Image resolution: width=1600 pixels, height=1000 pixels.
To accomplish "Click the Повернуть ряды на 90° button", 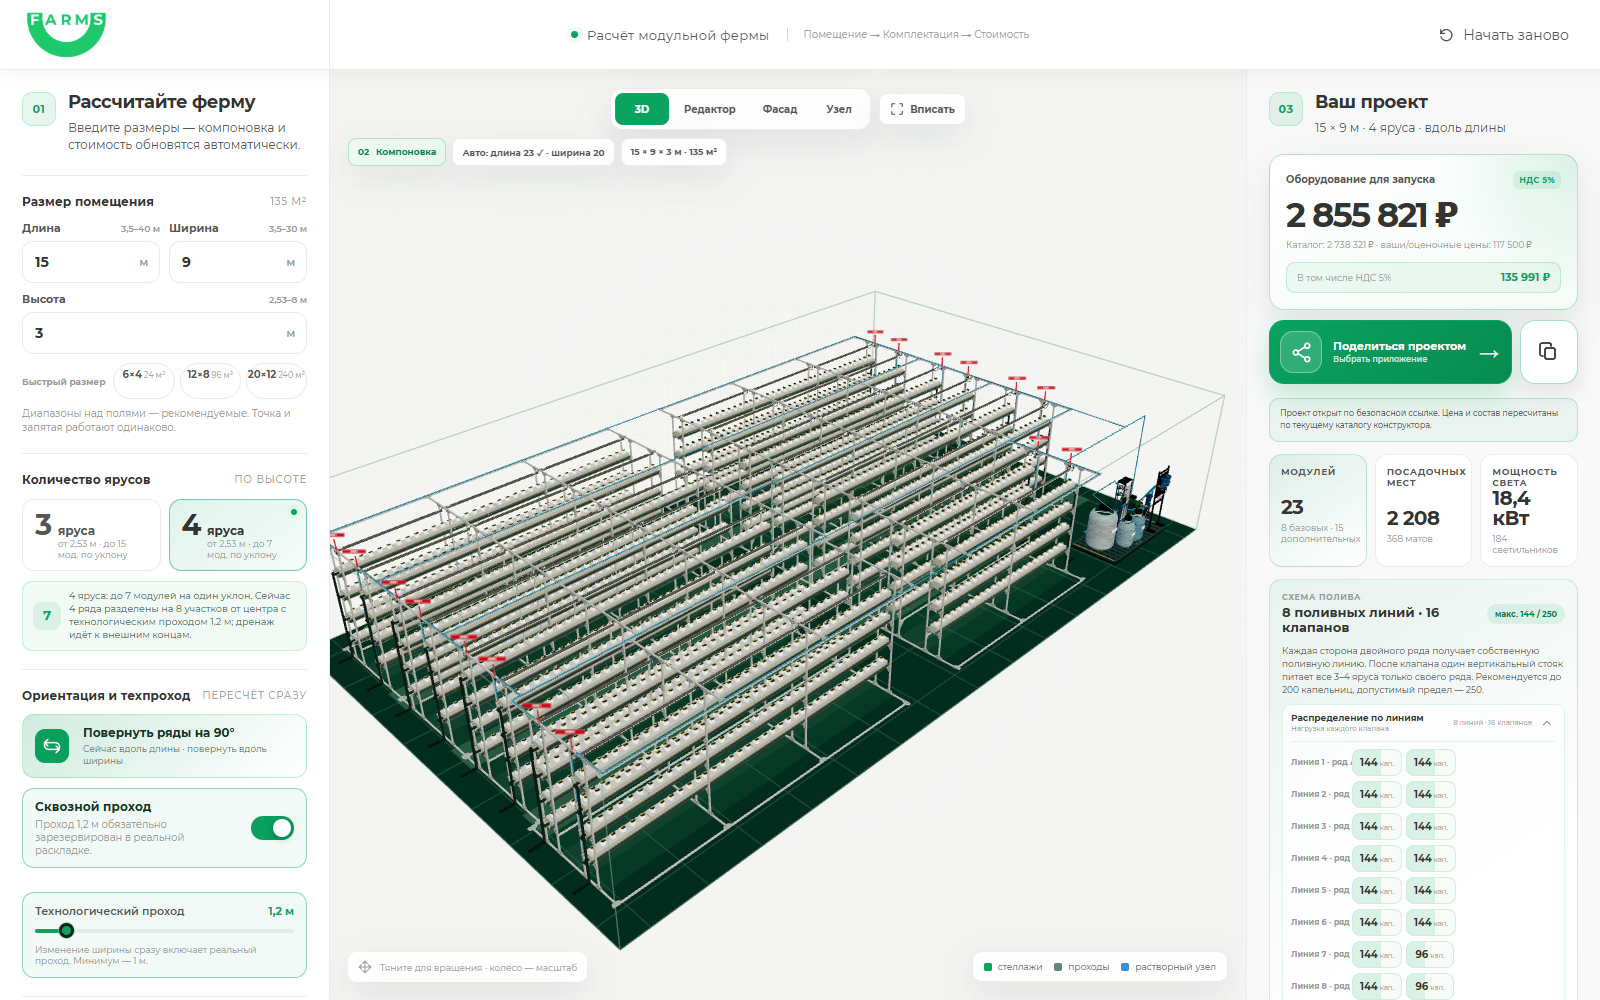I will [164, 746].
